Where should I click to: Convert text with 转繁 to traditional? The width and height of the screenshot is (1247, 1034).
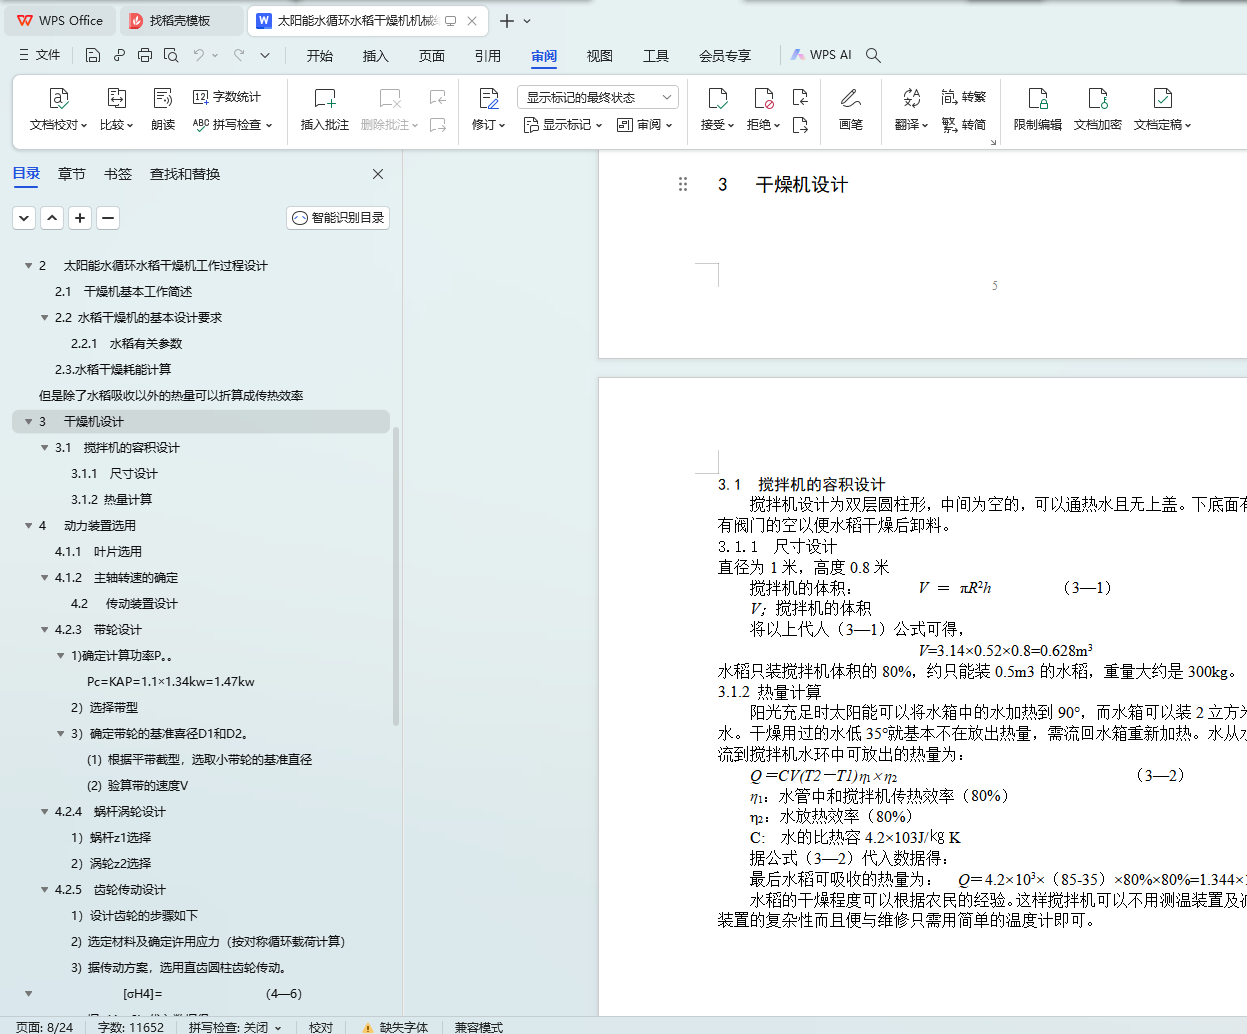coord(964,97)
